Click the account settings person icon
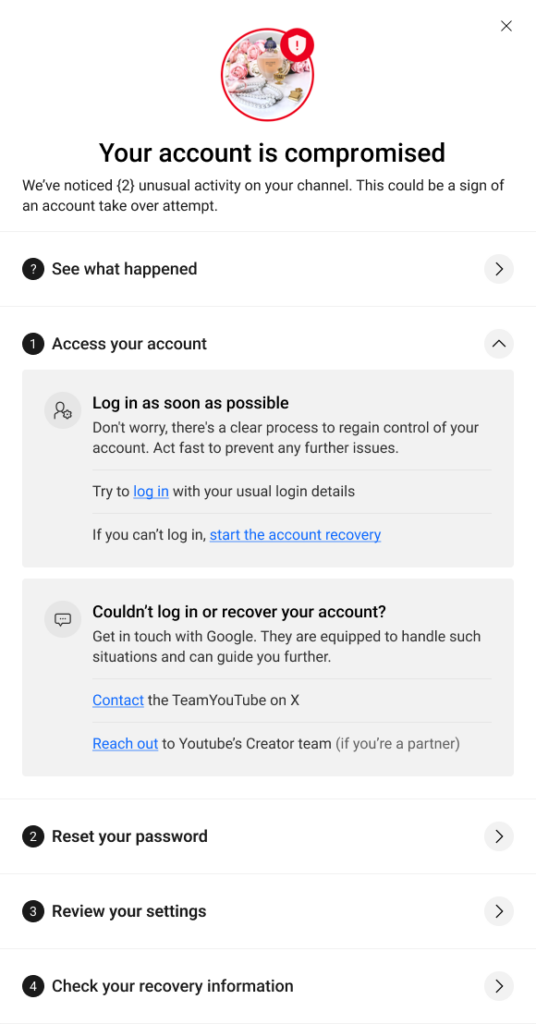The width and height of the screenshot is (536, 1024). tap(63, 411)
